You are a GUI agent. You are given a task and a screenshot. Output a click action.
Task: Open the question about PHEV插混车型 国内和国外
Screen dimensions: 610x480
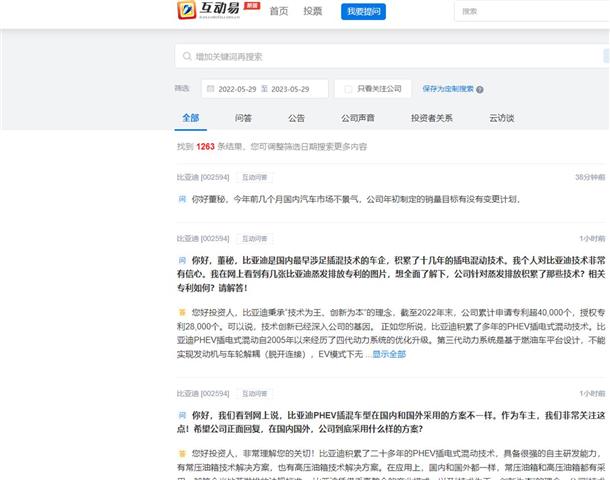pyautogui.click(x=391, y=422)
